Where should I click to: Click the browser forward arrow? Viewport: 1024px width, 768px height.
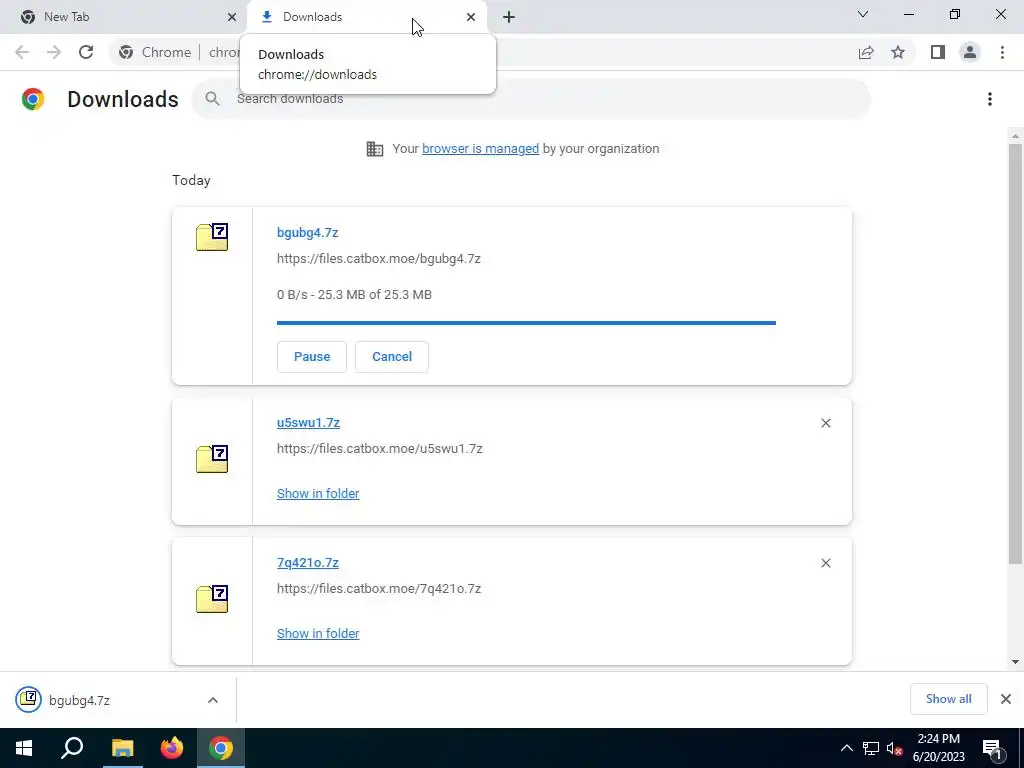click(54, 52)
